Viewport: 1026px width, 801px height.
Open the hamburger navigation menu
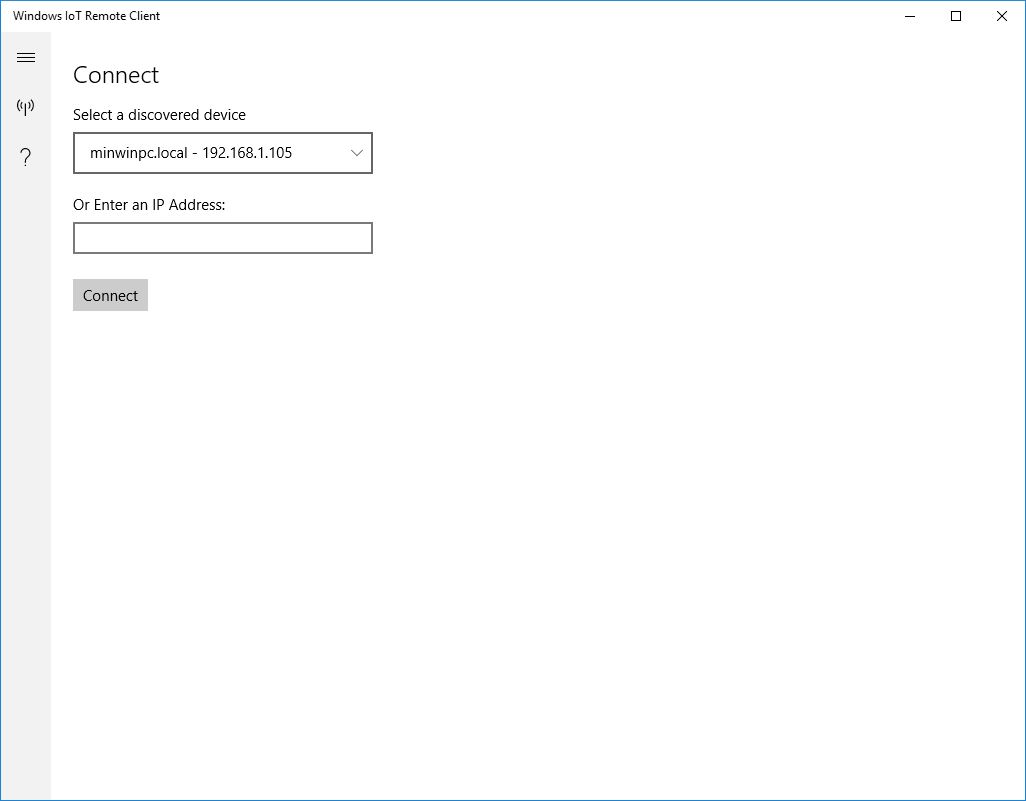pyautogui.click(x=26, y=58)
